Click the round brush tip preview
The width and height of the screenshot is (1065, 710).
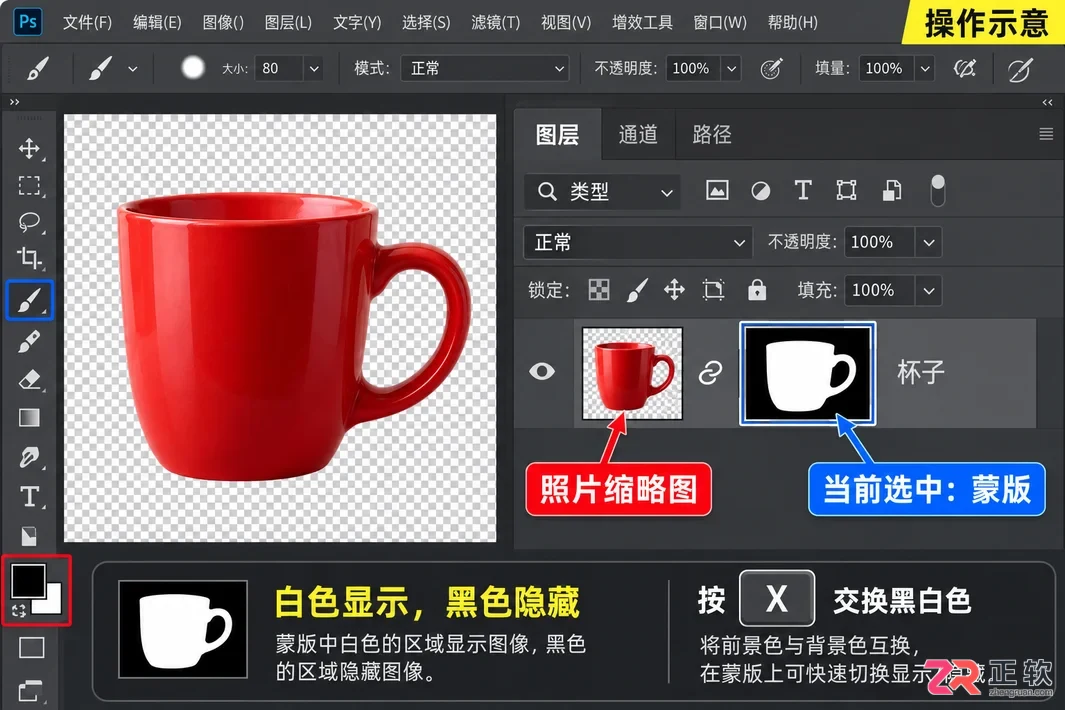[193, 68]
